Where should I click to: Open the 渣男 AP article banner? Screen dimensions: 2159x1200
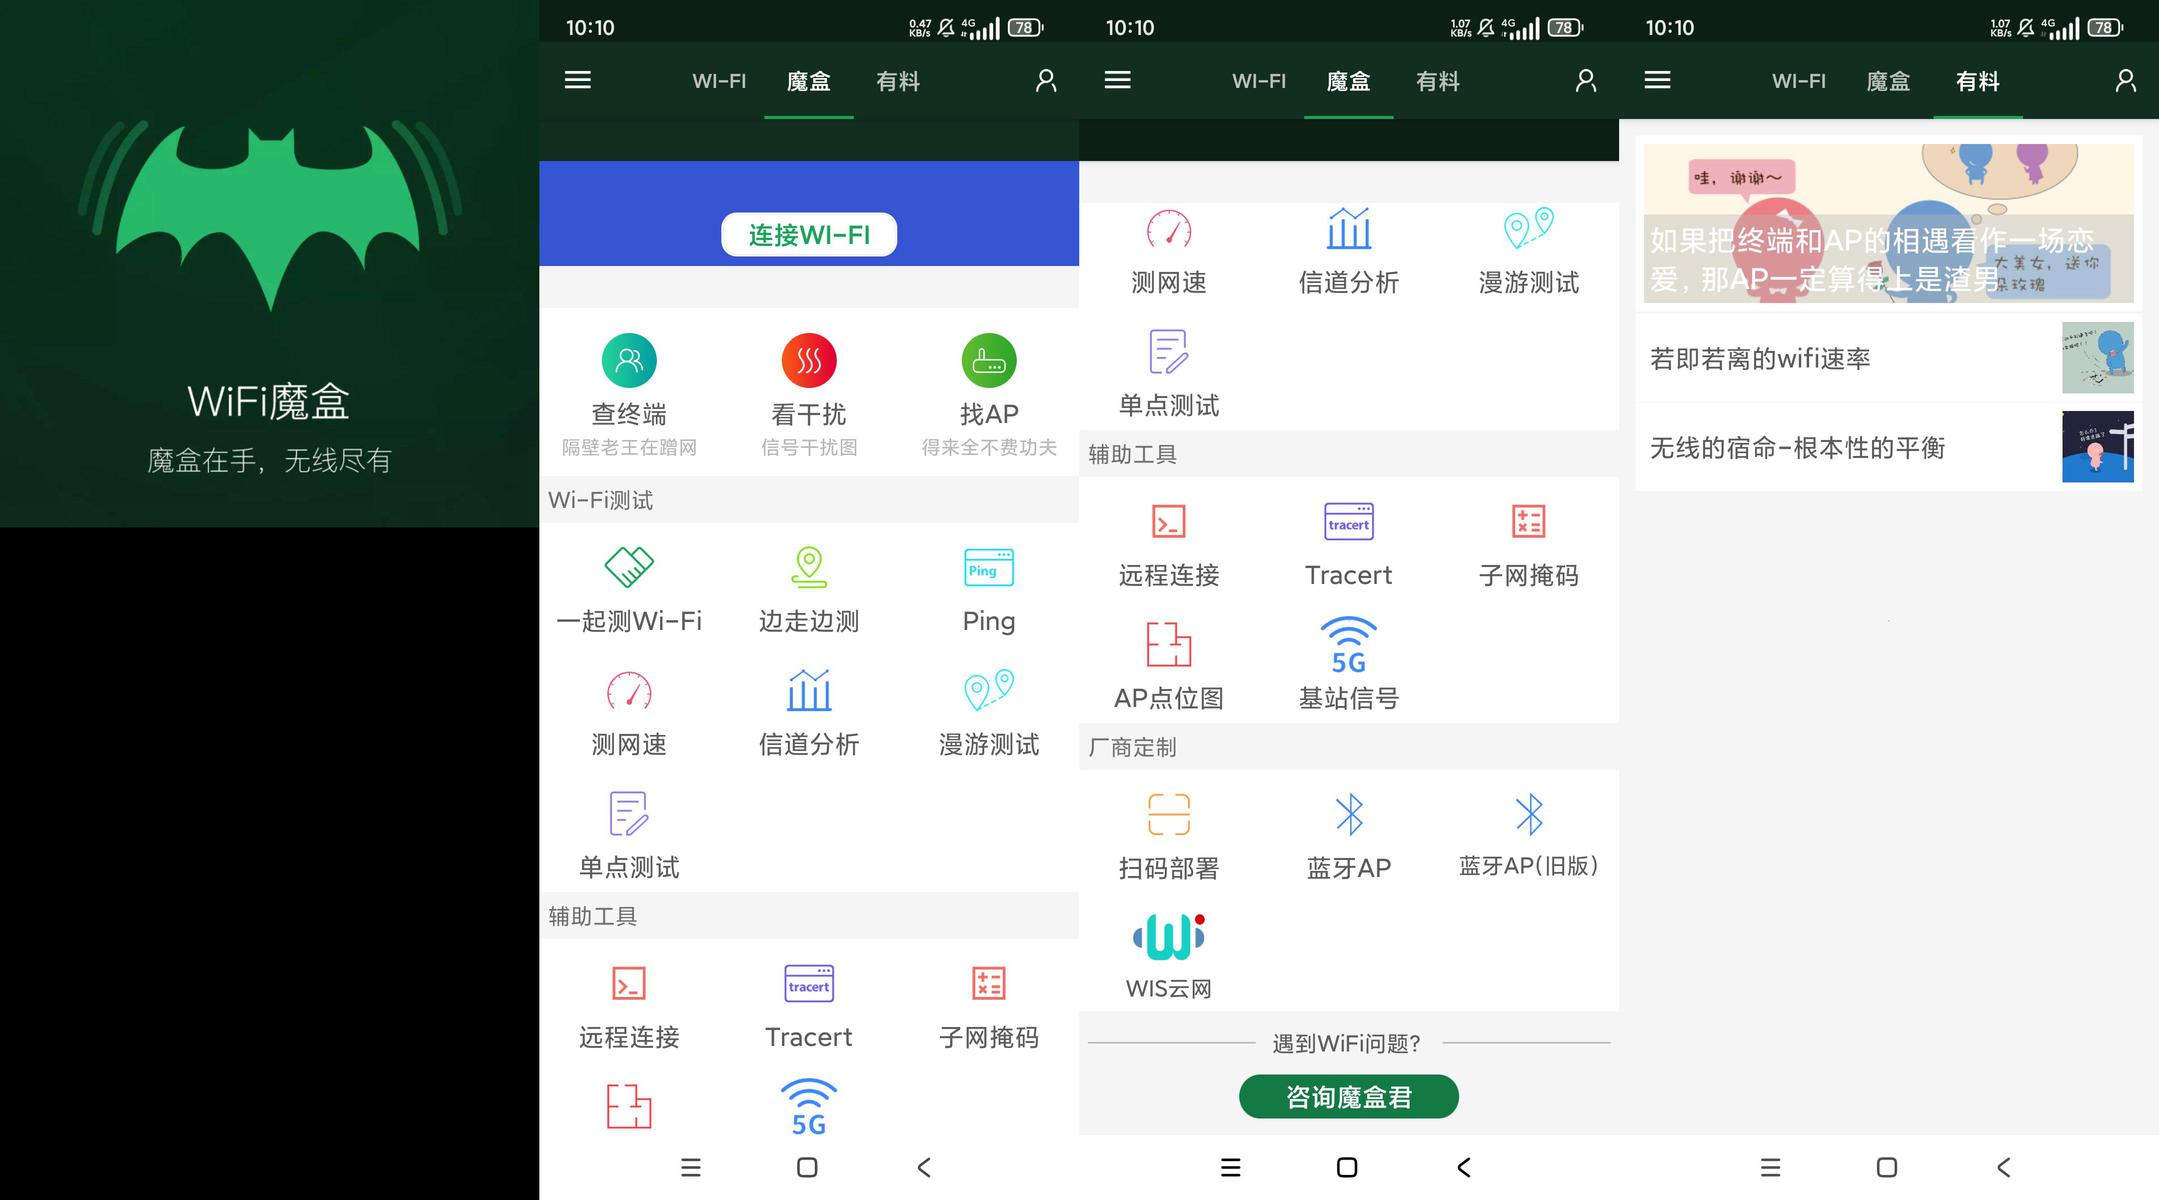[1888, 224]
